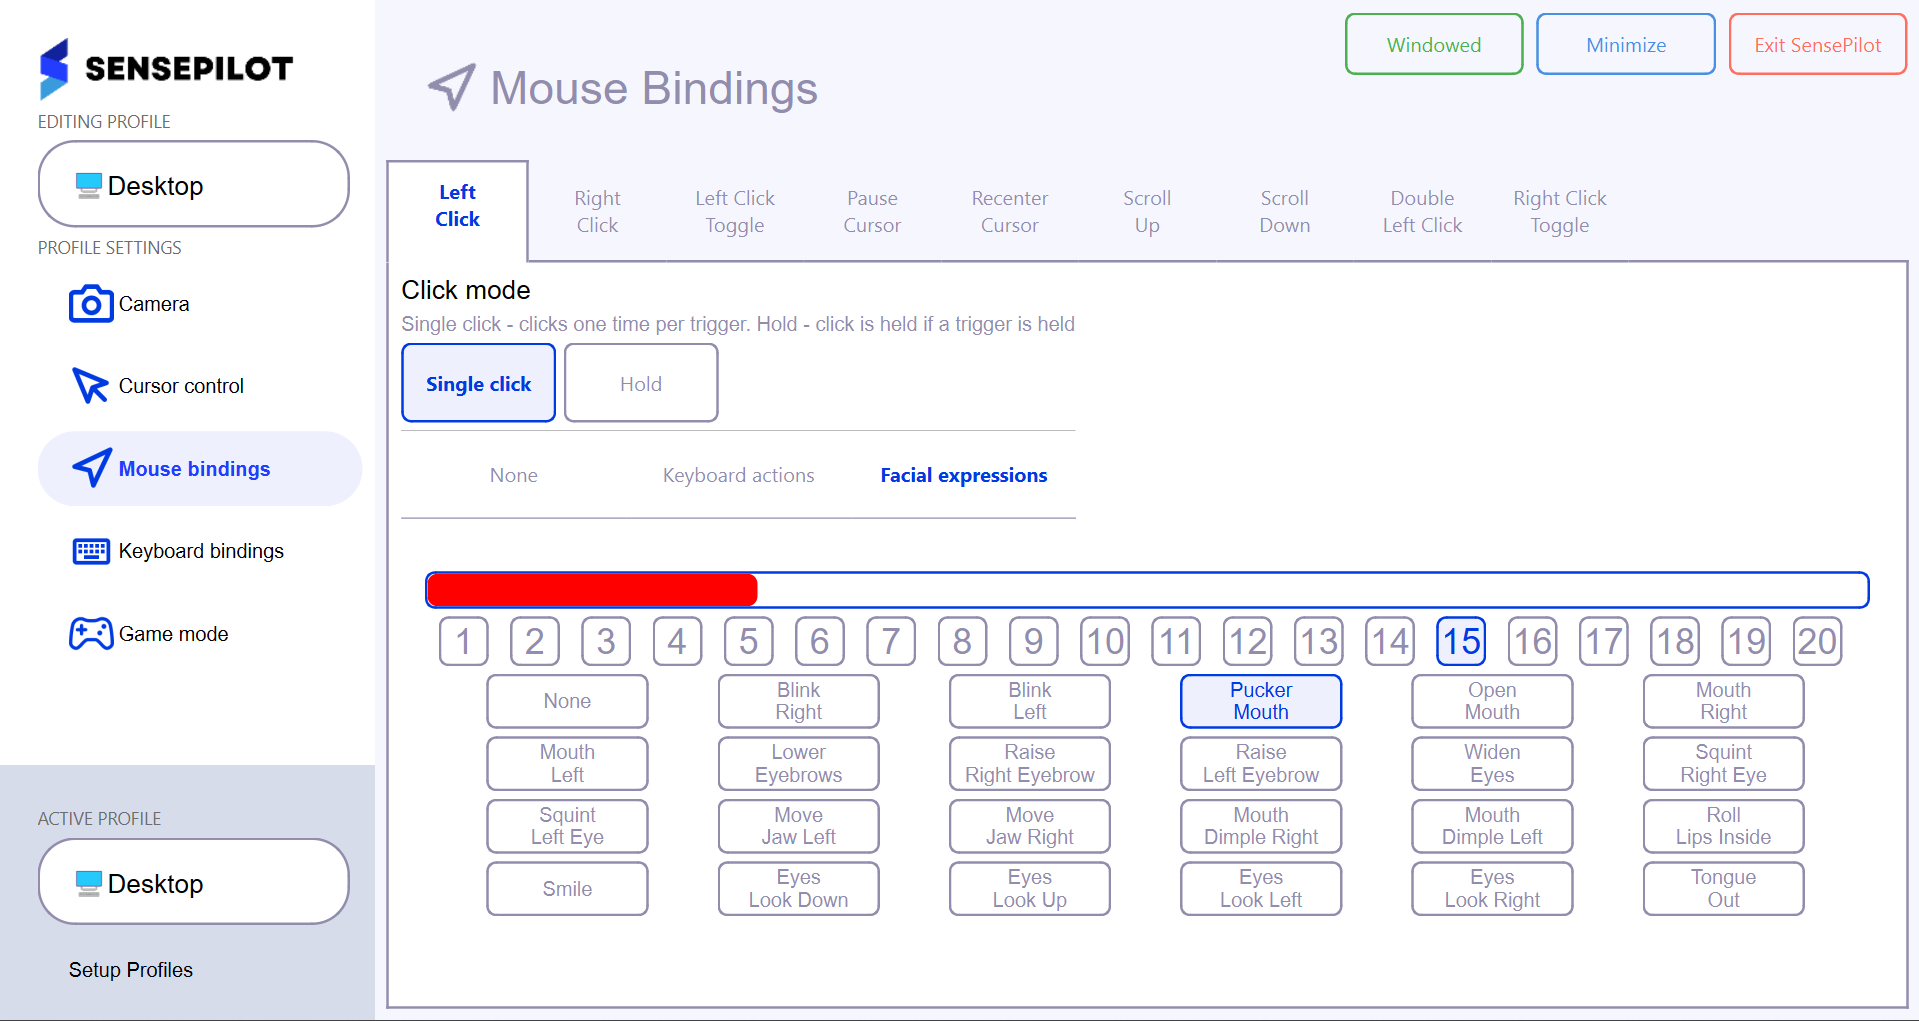Screen dimensions: 1919x1021
Task: Set sensitivity level to 10
Action: pyautogui.click(x=1104, y=641)
